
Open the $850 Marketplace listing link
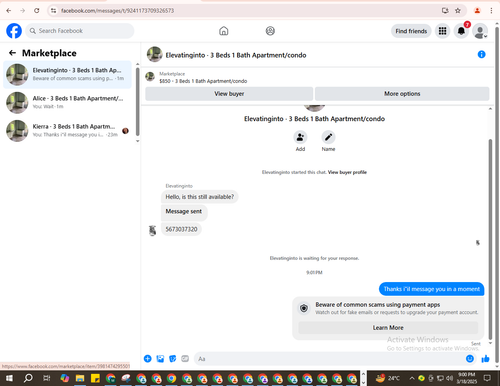pyautogui.click(x=203, y=81)
